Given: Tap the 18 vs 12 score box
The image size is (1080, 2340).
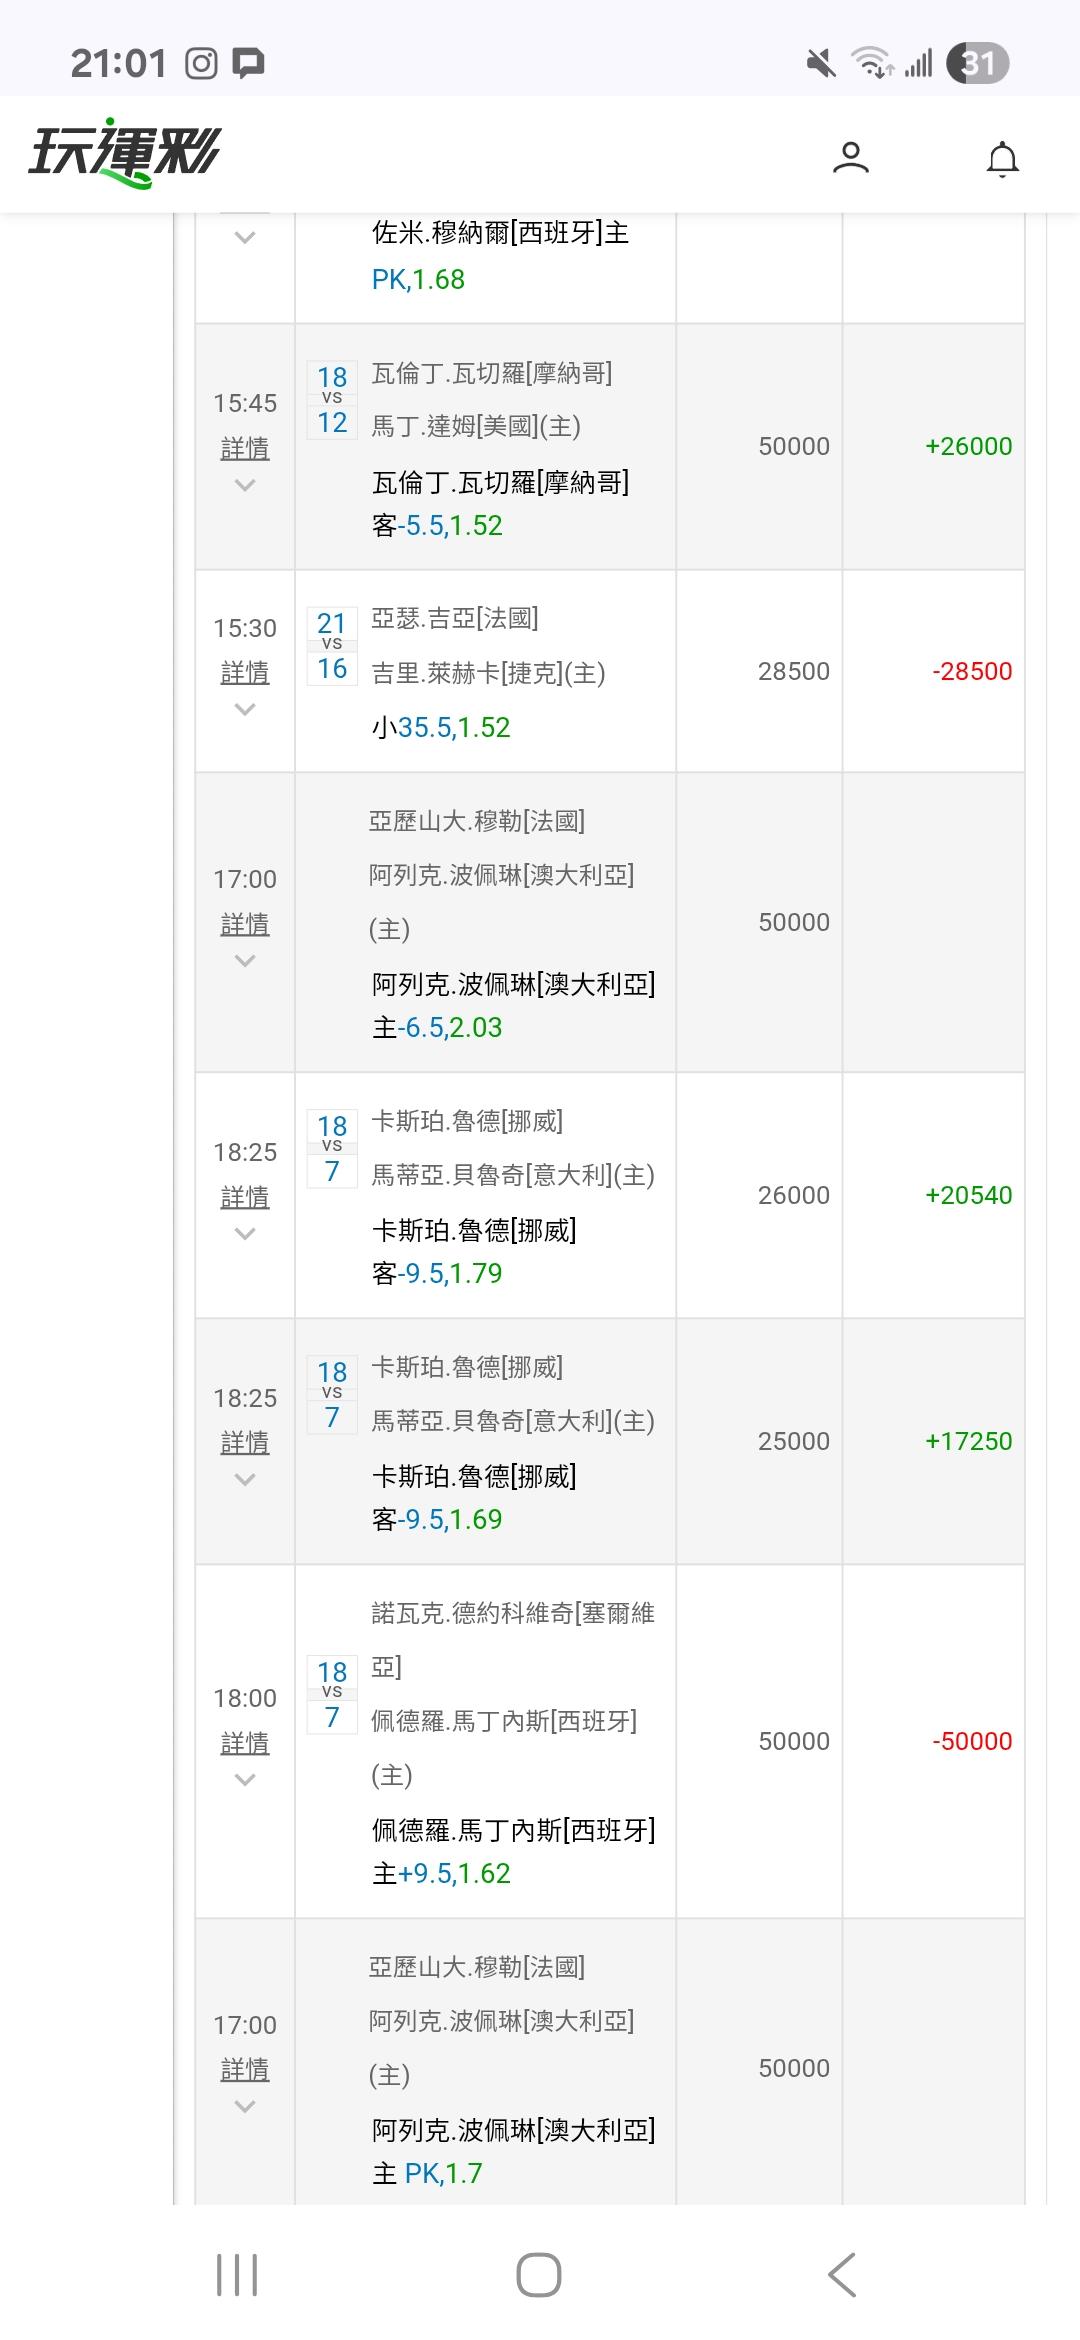Looking at the screenshot, I should [332, 400].
